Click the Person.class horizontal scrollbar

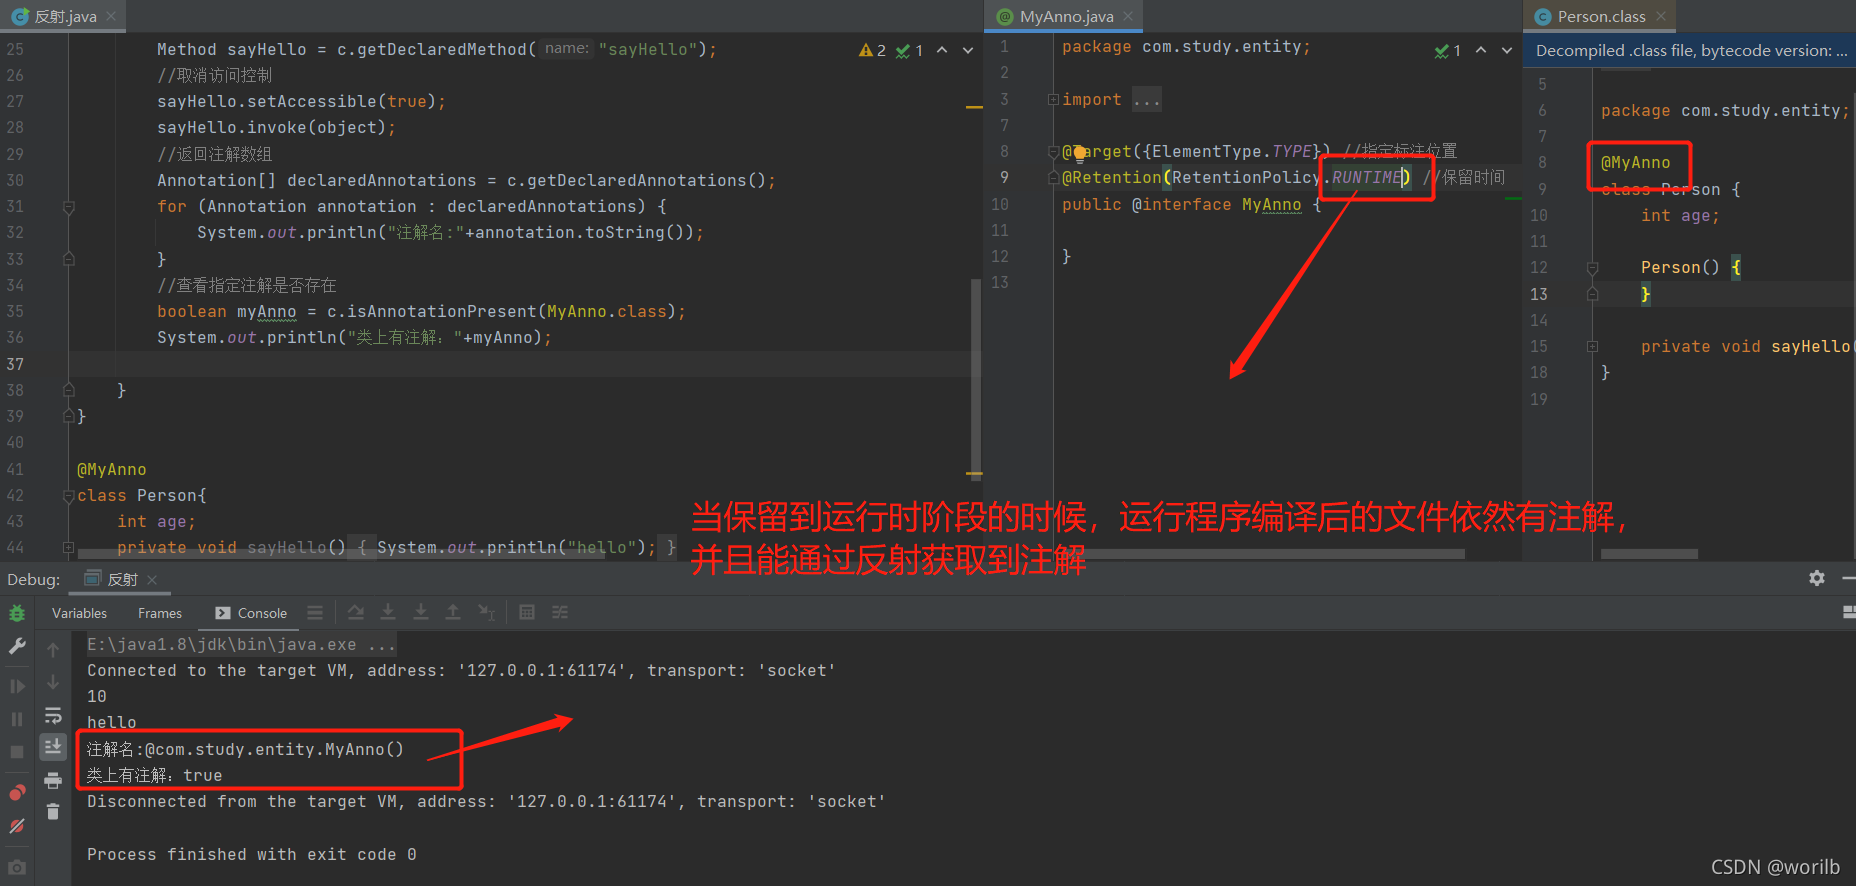click(x=1648, y=553)
